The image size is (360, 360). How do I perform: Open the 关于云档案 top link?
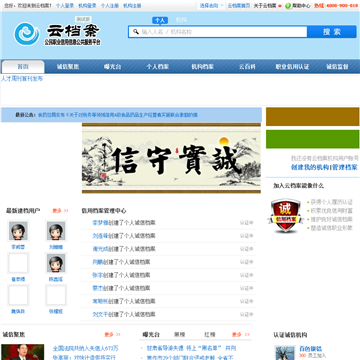tap(265, 6)
